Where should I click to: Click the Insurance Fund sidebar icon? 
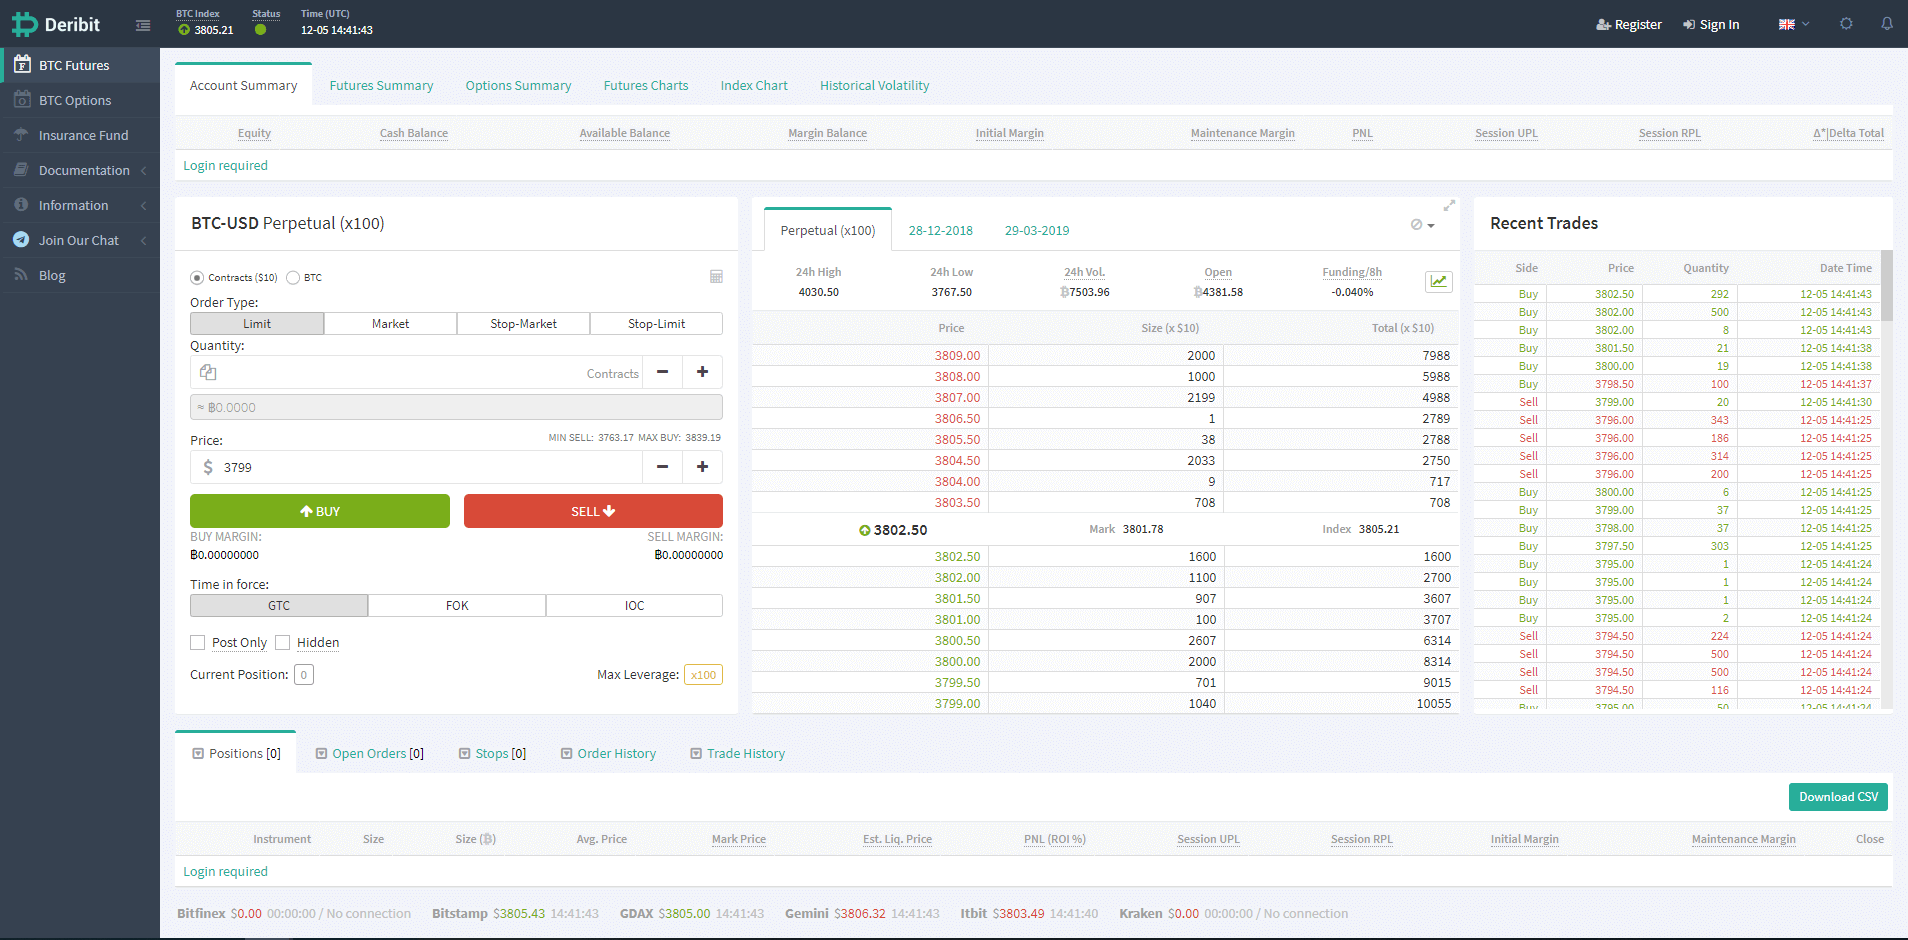(x=21, y=135)
